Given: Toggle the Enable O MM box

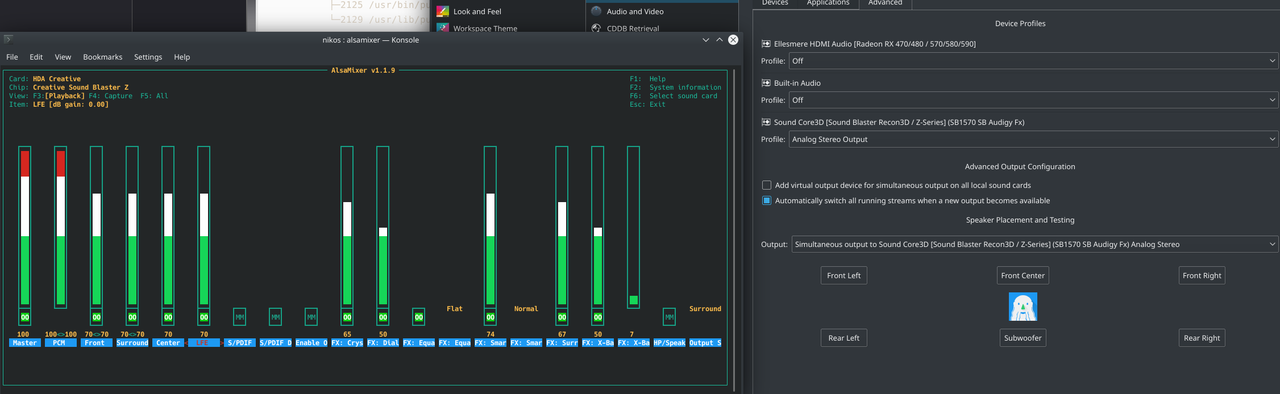Looking at the screenshot, I should click(311, 317).
